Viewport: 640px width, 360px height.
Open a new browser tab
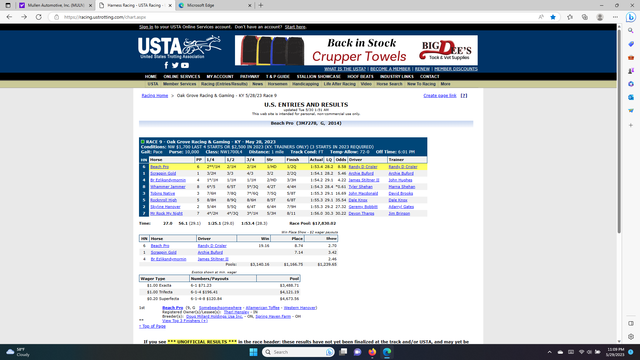(260, 5)
